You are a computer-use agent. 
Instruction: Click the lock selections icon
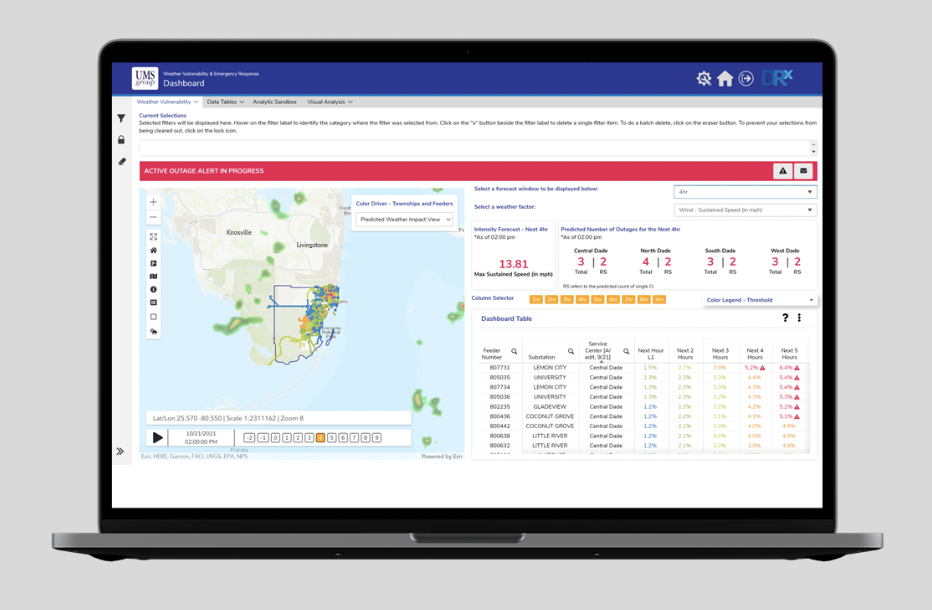(x=121, y=140)
